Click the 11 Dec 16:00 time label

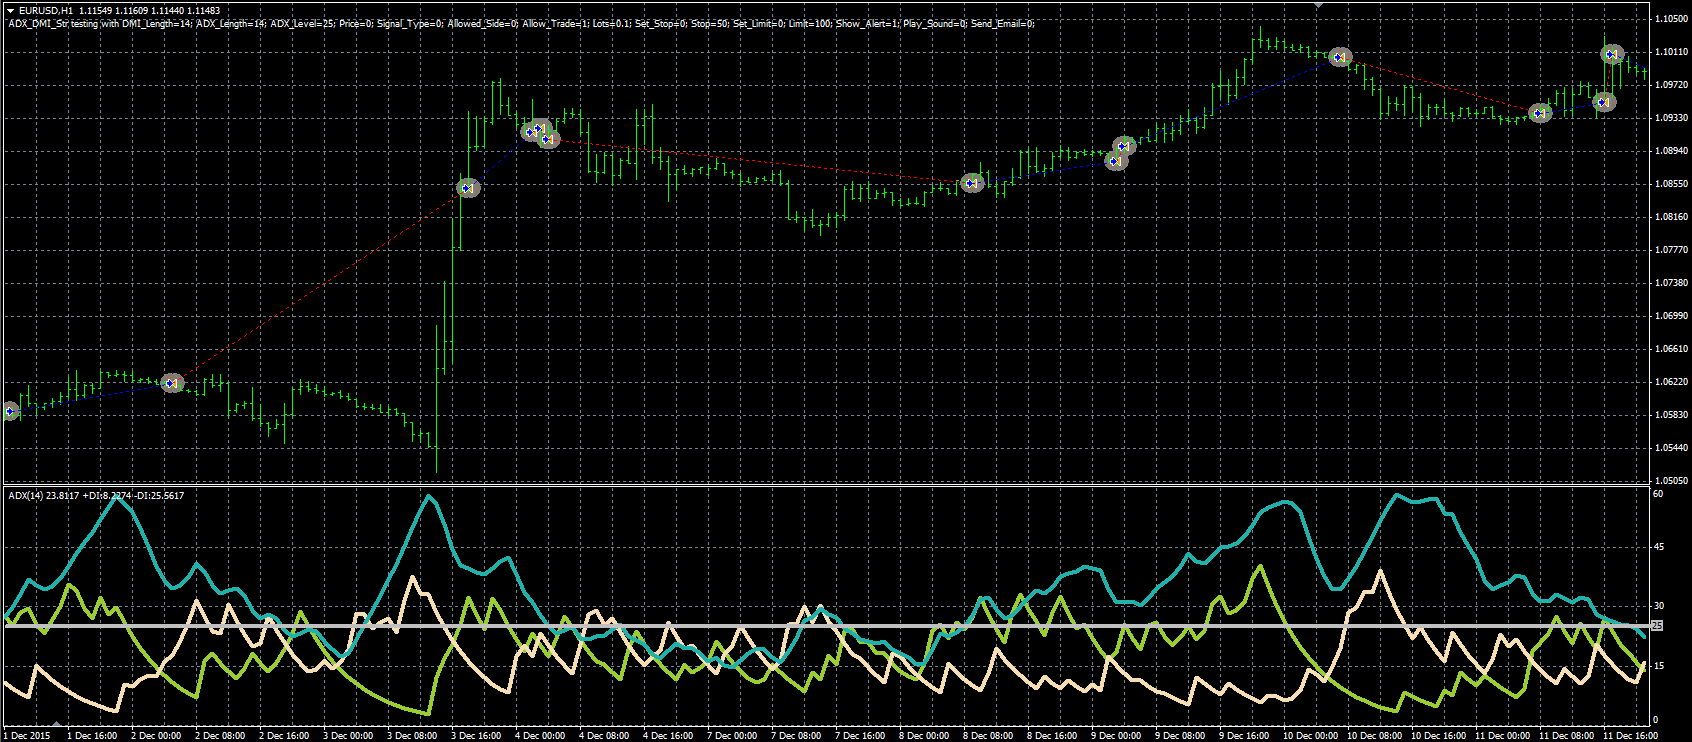click(x=1630, y=736)
